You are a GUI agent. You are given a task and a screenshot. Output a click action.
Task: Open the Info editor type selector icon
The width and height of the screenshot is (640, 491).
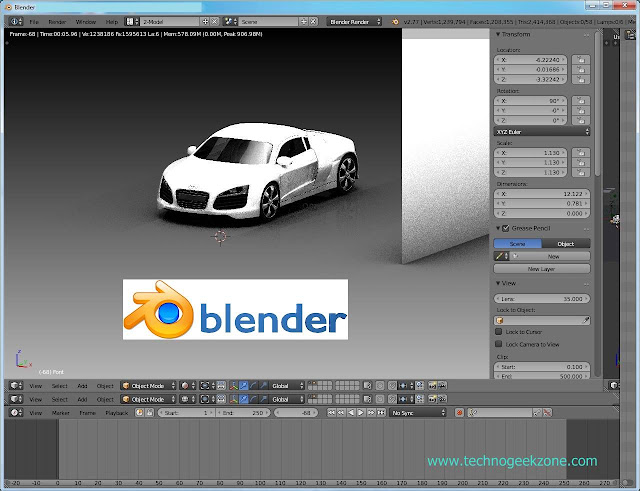tap(16, 21)
